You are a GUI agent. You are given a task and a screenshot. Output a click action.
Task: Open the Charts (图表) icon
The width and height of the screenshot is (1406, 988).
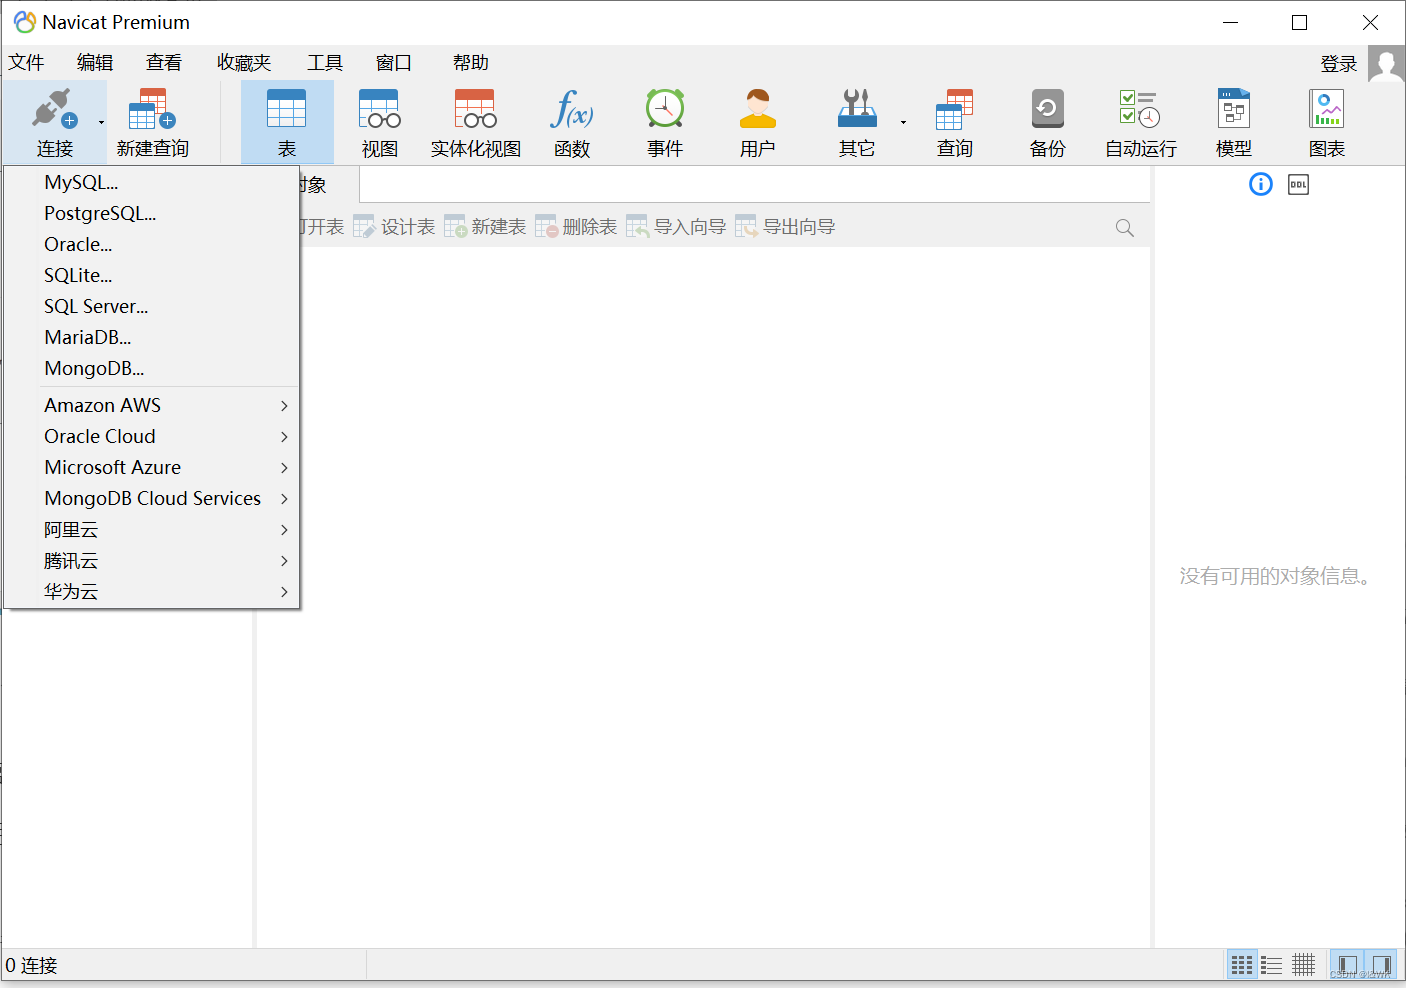click(x=1327, y=110)
